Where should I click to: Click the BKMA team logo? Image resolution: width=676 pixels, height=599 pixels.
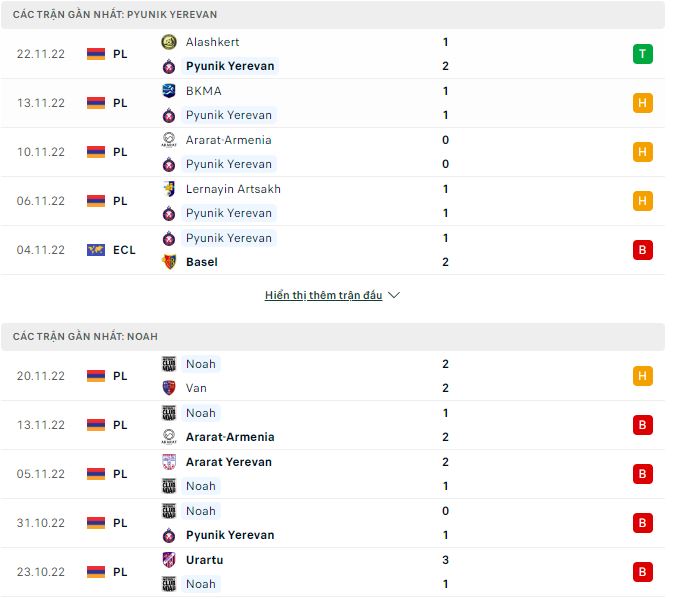point(169,91)
